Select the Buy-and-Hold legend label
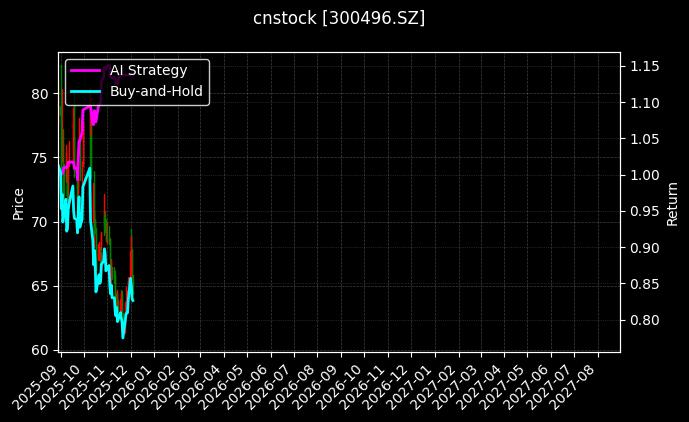This screenshot has width=689, height=422. tap(156, 91)
